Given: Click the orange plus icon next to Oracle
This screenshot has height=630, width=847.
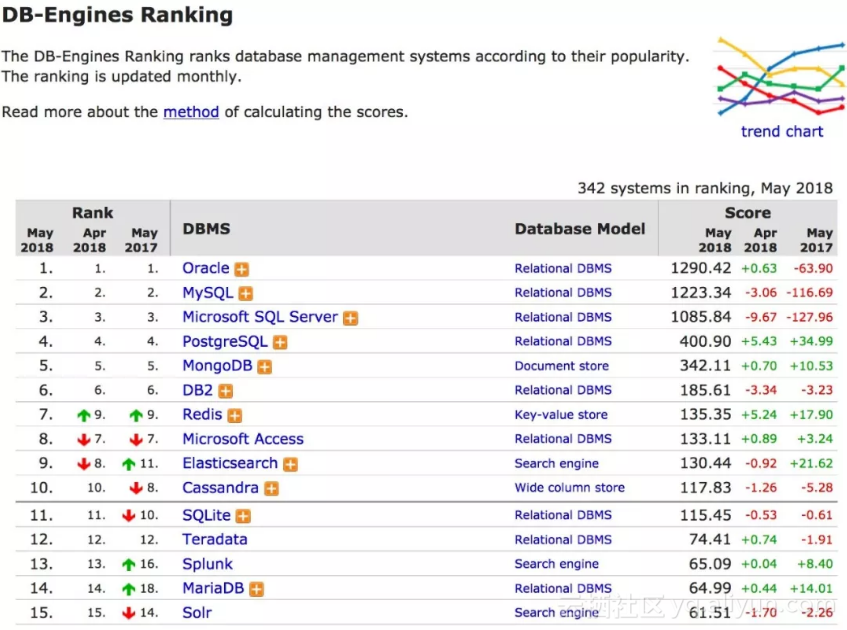Looking at the screenshot, I should [242, 269].
